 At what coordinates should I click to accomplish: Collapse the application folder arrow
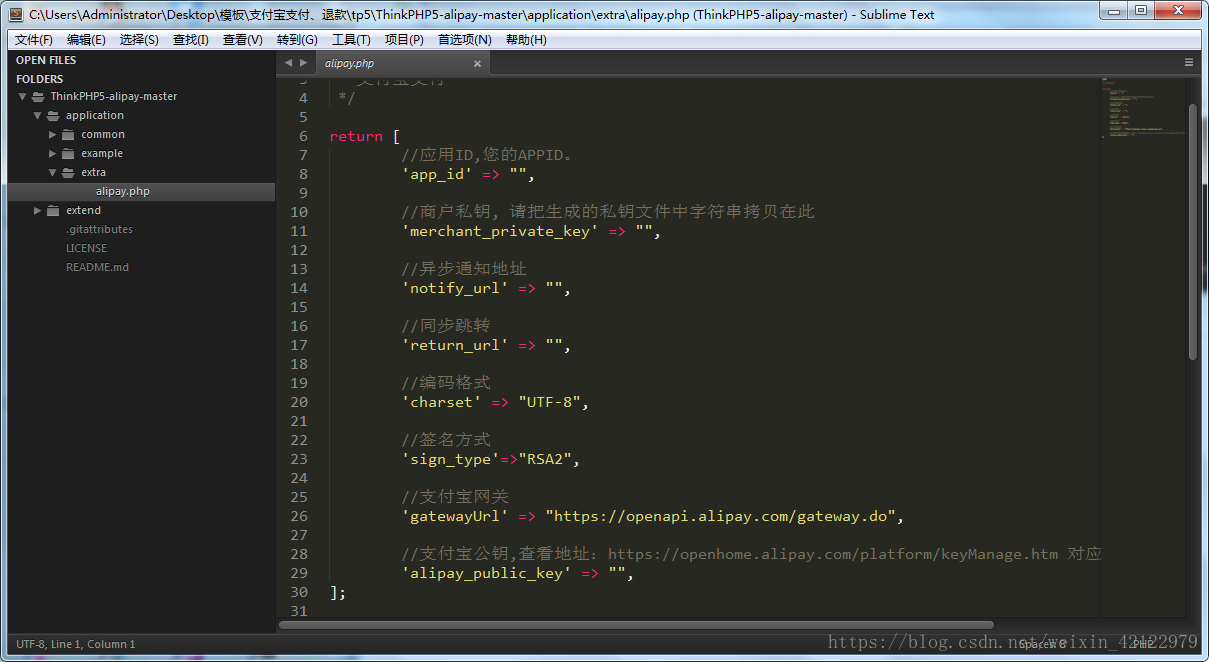(37, 116)
